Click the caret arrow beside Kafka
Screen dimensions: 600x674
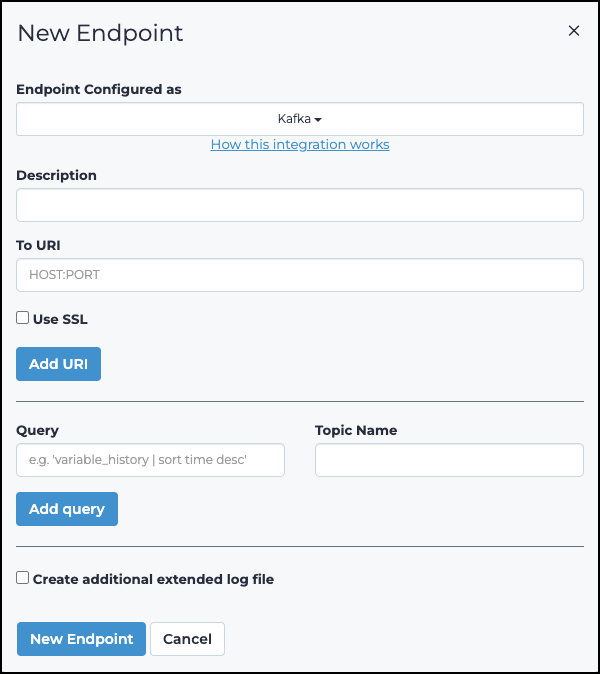coord(318,120)
